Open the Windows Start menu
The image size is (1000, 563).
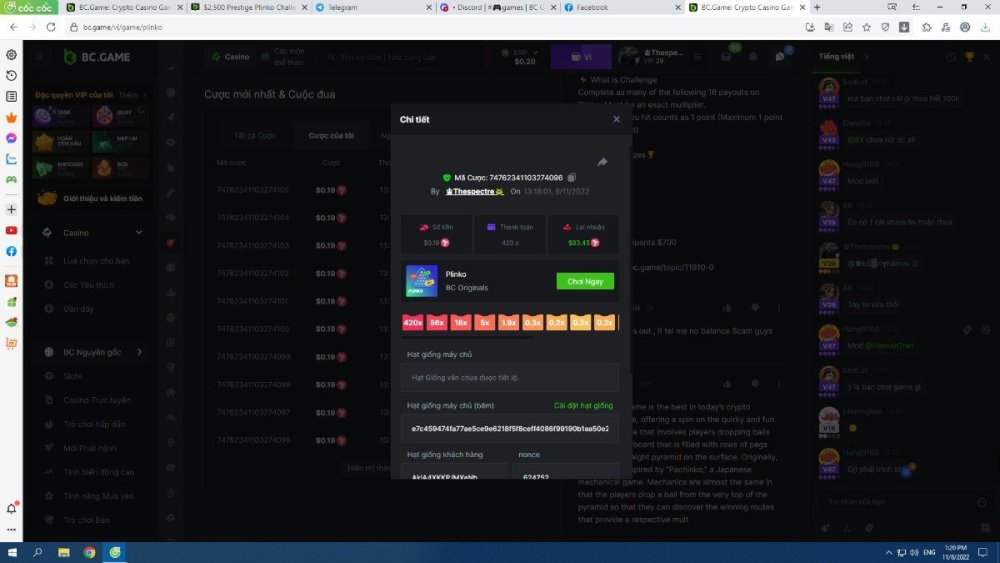click(x=12, y=552)
